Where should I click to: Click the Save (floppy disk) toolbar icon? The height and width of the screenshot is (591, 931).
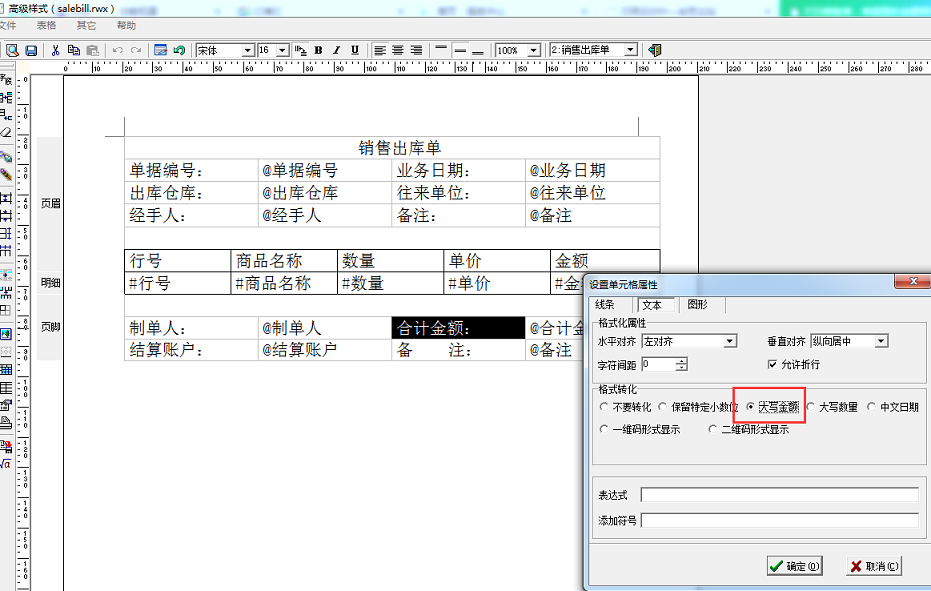pos(31,50)
